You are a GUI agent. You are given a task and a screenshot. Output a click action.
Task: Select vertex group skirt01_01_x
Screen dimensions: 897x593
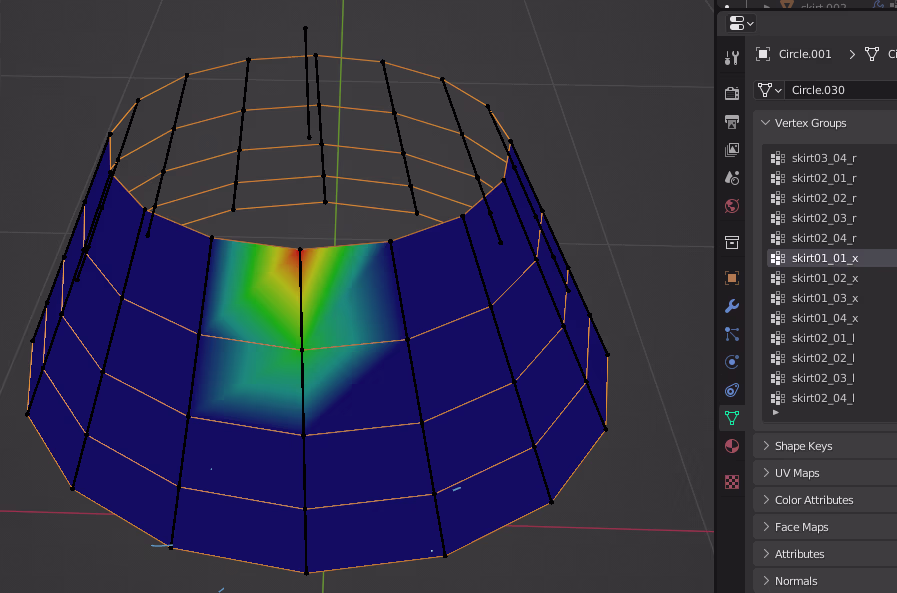(x=832, y=258)
